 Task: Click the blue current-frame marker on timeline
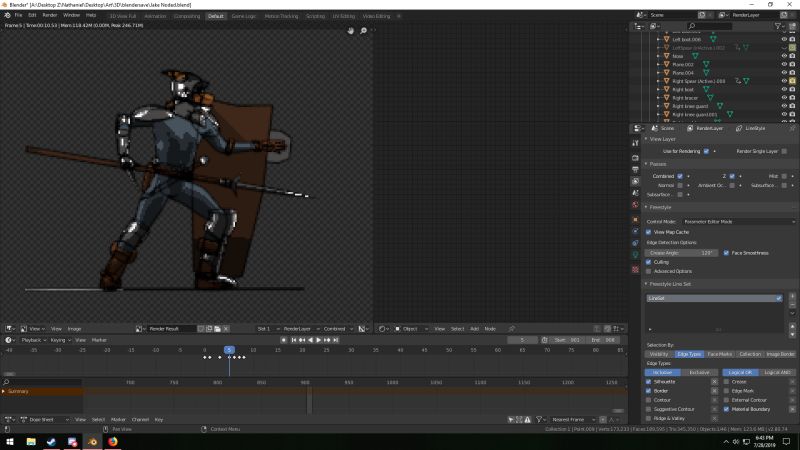[x=229, y=349]
